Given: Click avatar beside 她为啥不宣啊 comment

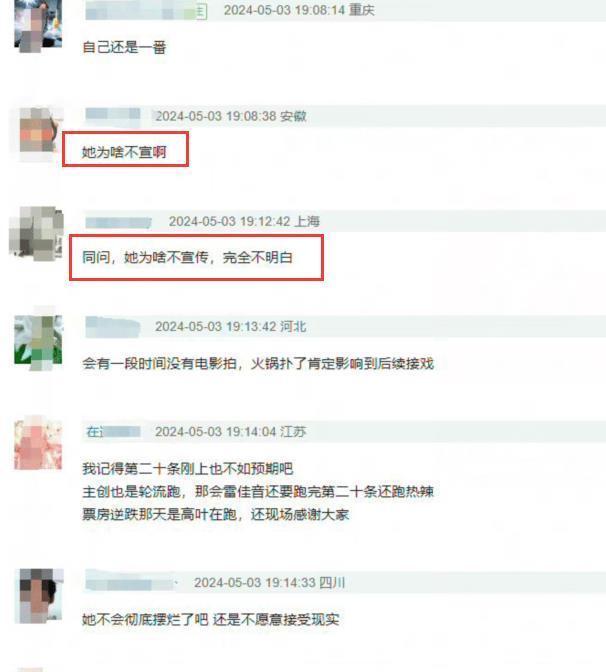Looking at the screenshot, I should coord(39,129).
